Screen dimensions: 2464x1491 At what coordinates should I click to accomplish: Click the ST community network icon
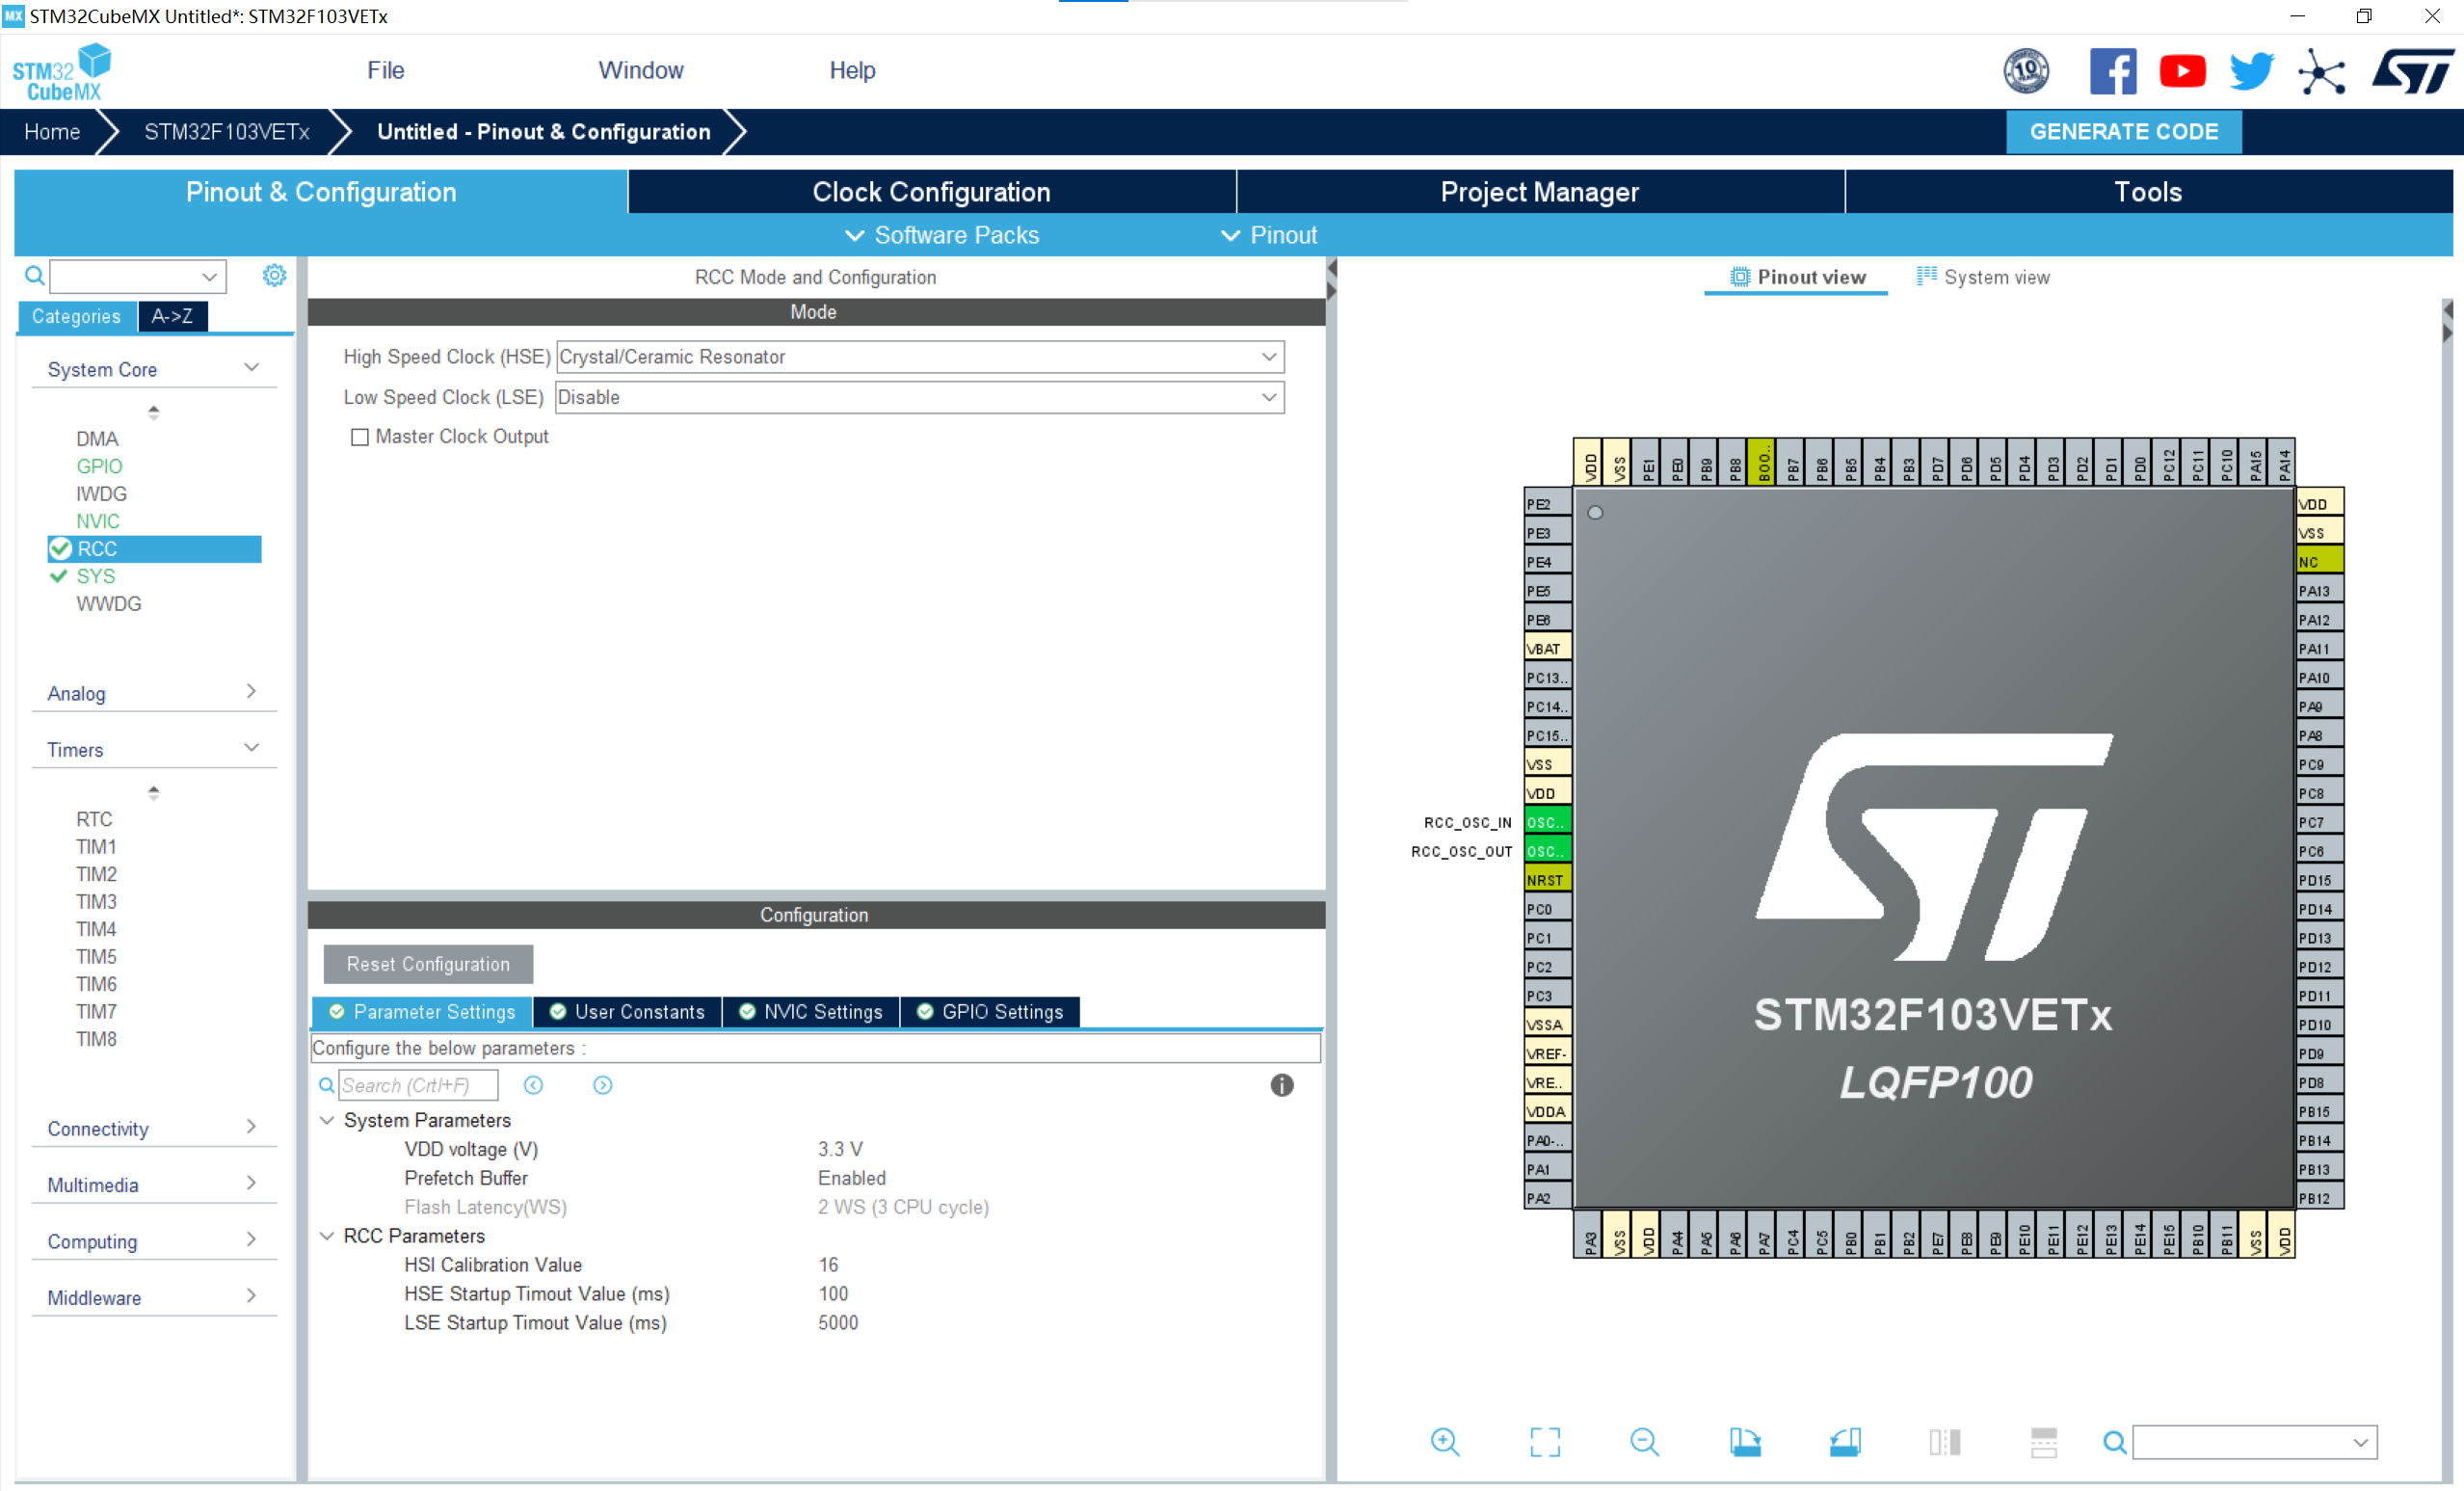coord(2321,71)
